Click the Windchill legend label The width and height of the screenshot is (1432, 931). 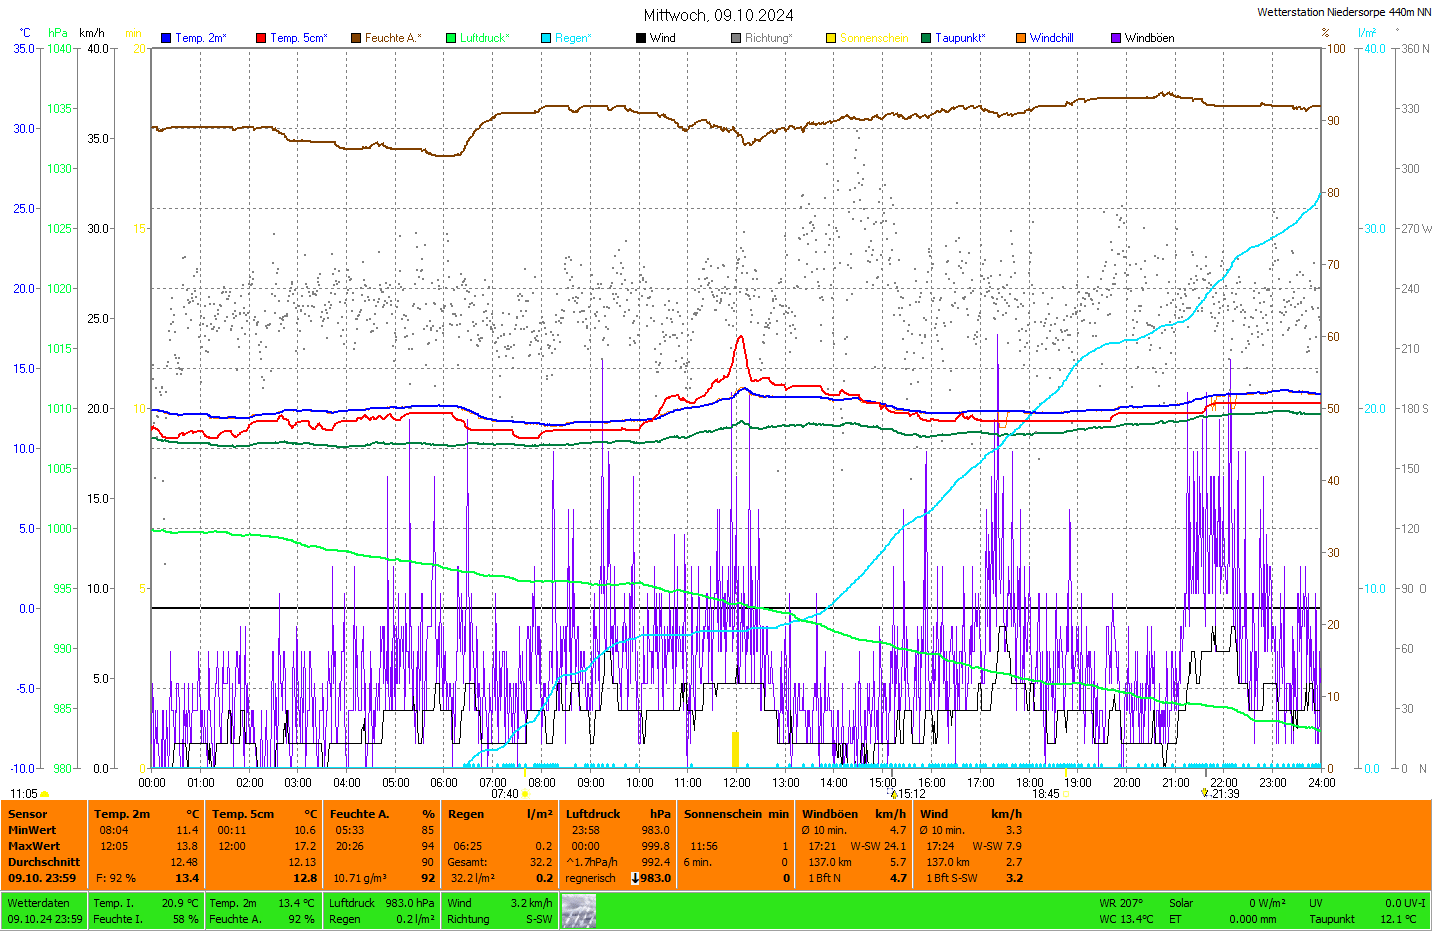[1051, 38]
